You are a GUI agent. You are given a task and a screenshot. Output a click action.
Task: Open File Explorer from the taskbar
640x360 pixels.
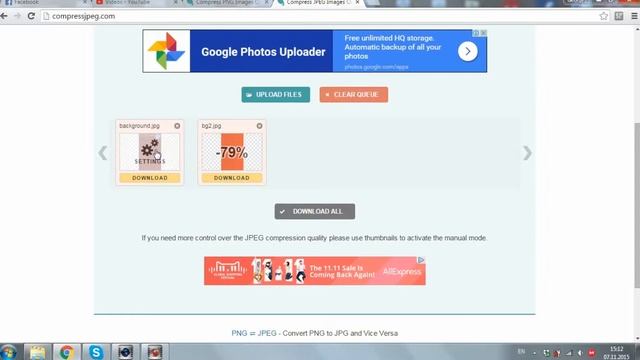[x=37, y=352]
